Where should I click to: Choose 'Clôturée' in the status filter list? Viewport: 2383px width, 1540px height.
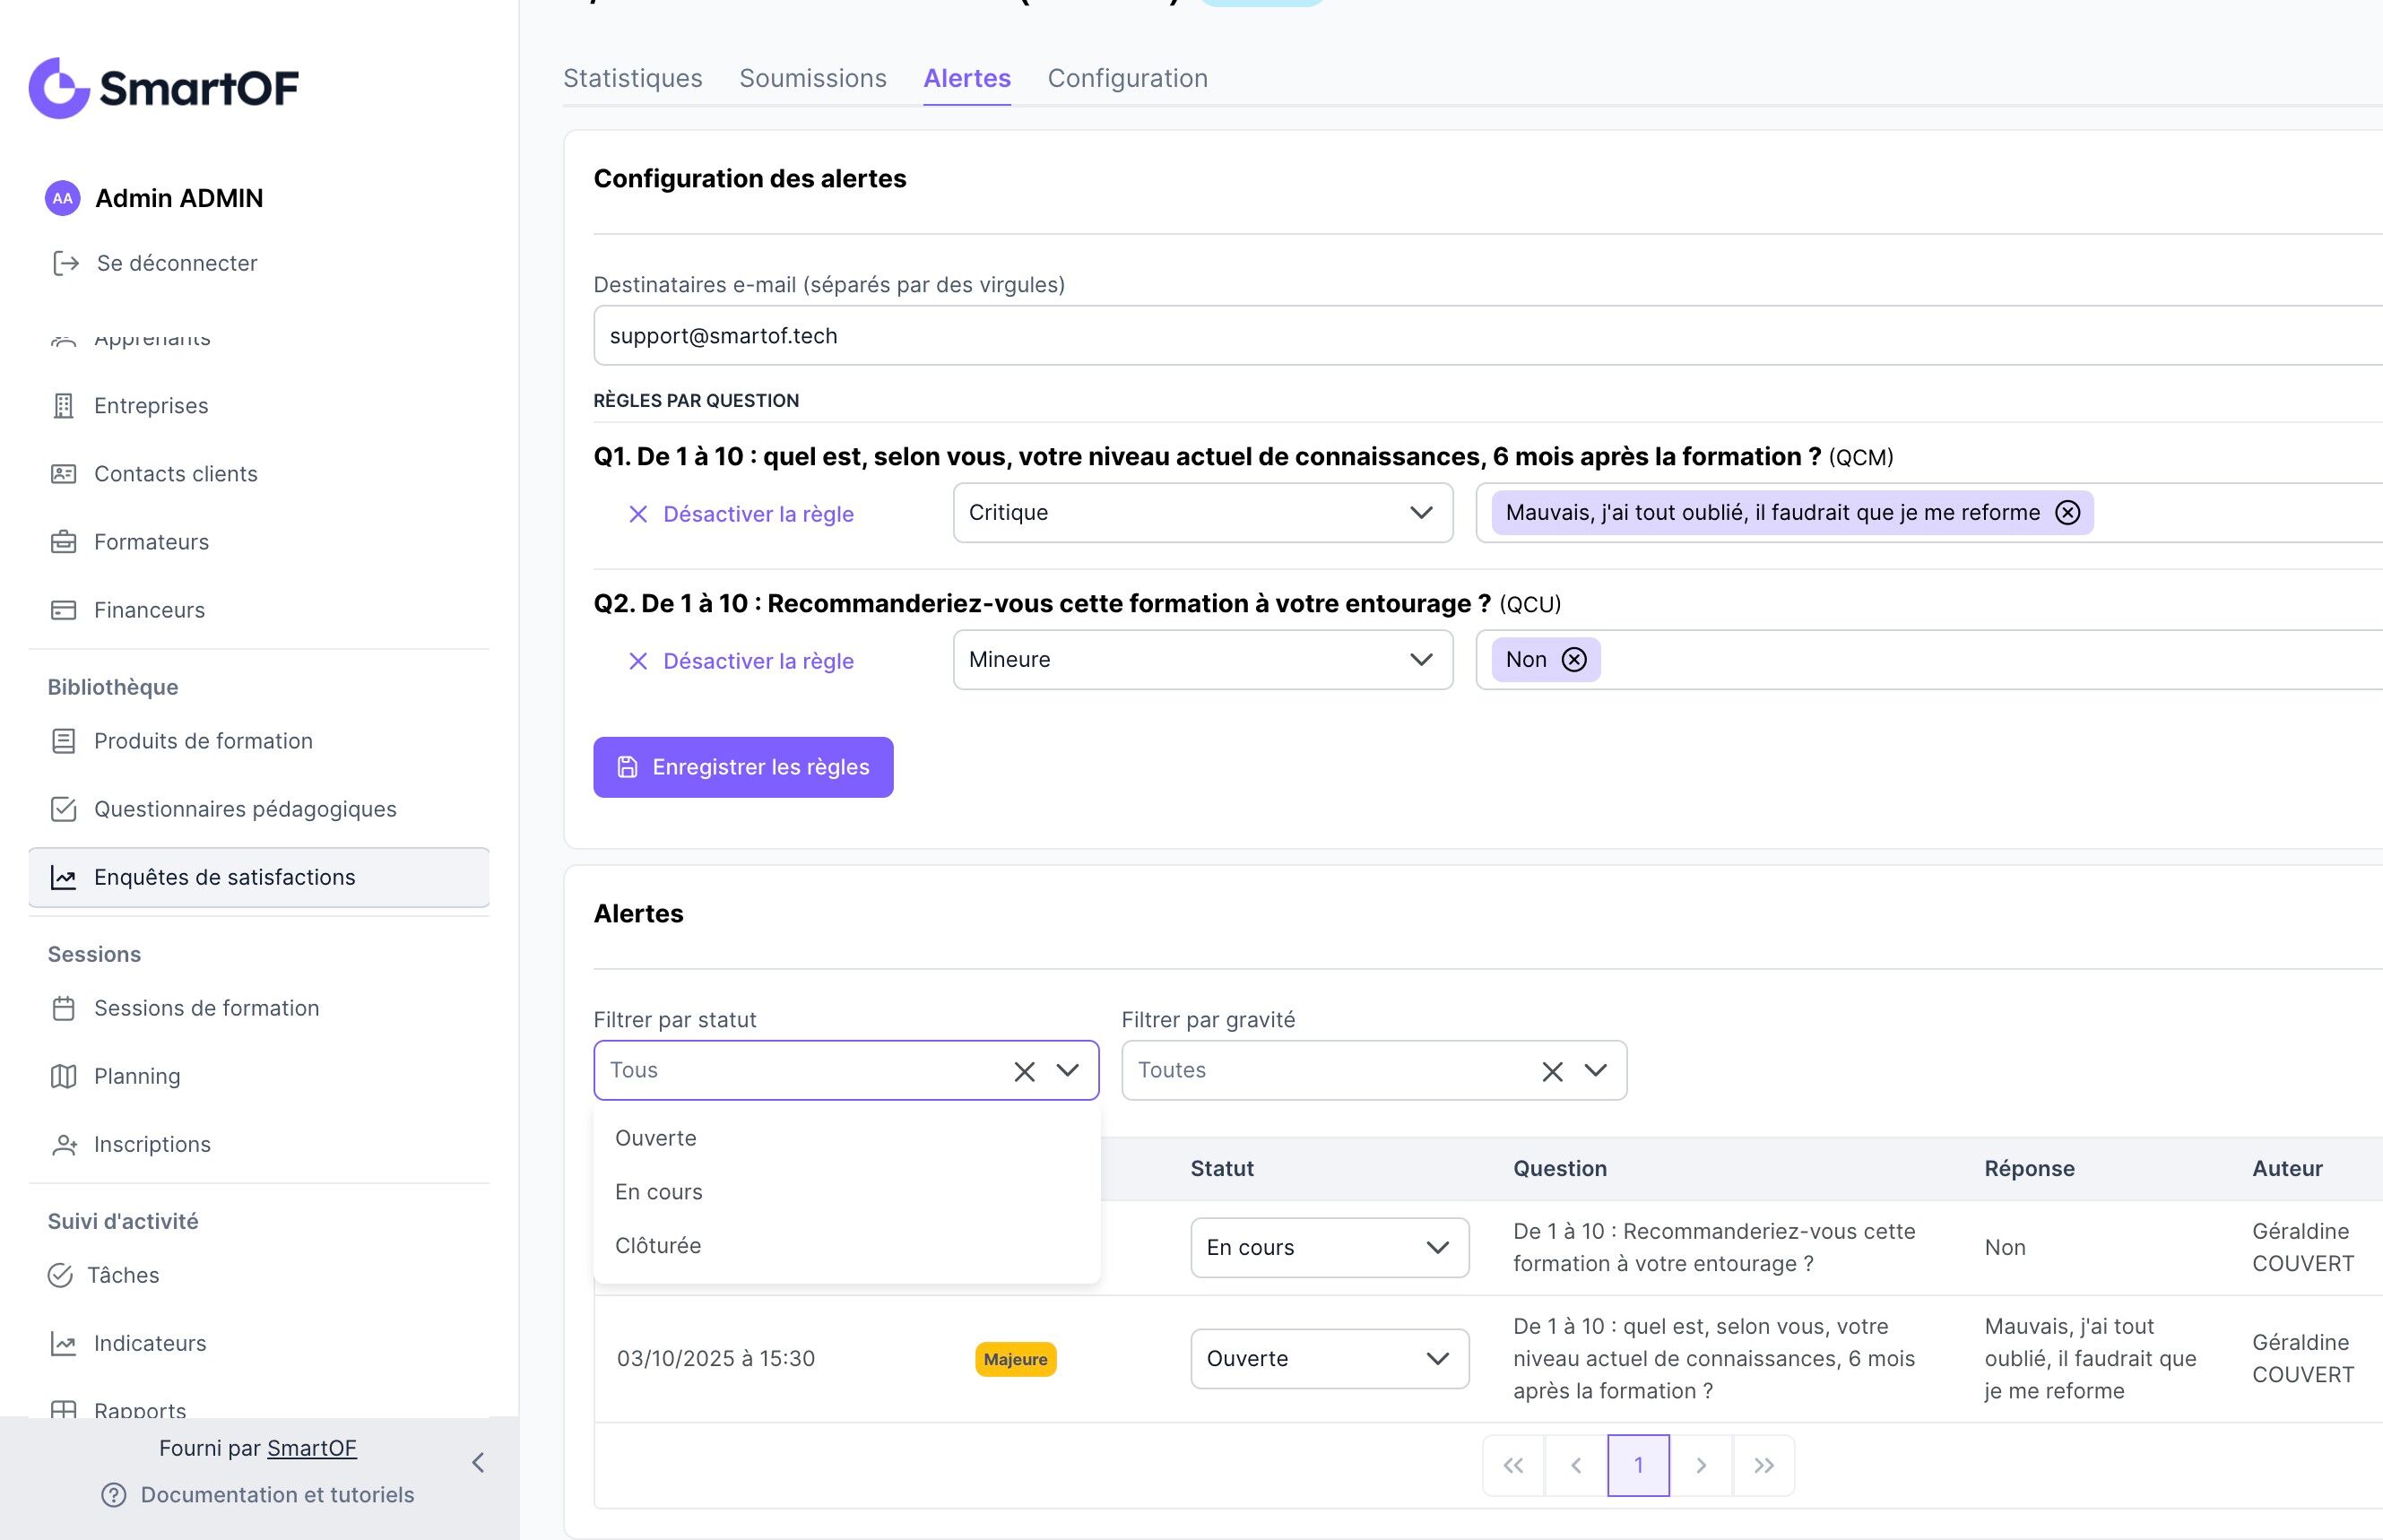click(x=658, y=1246)
